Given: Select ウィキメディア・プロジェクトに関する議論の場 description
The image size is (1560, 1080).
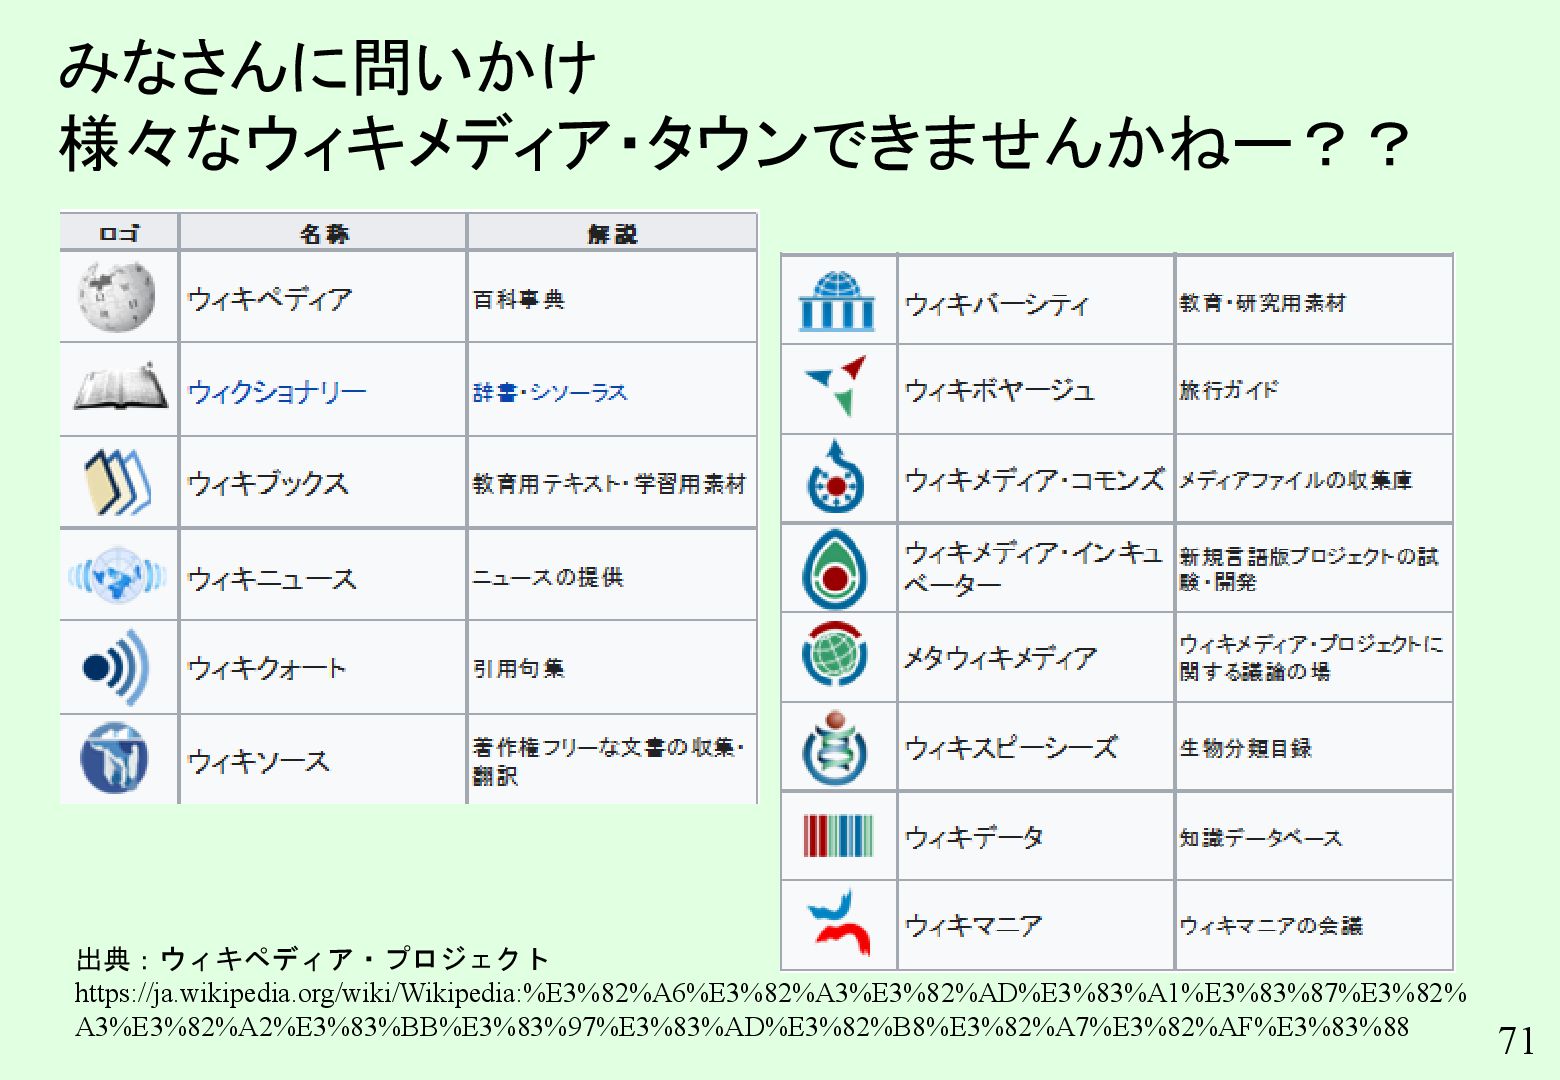Looking at the screenshot, I should 1314,657.
